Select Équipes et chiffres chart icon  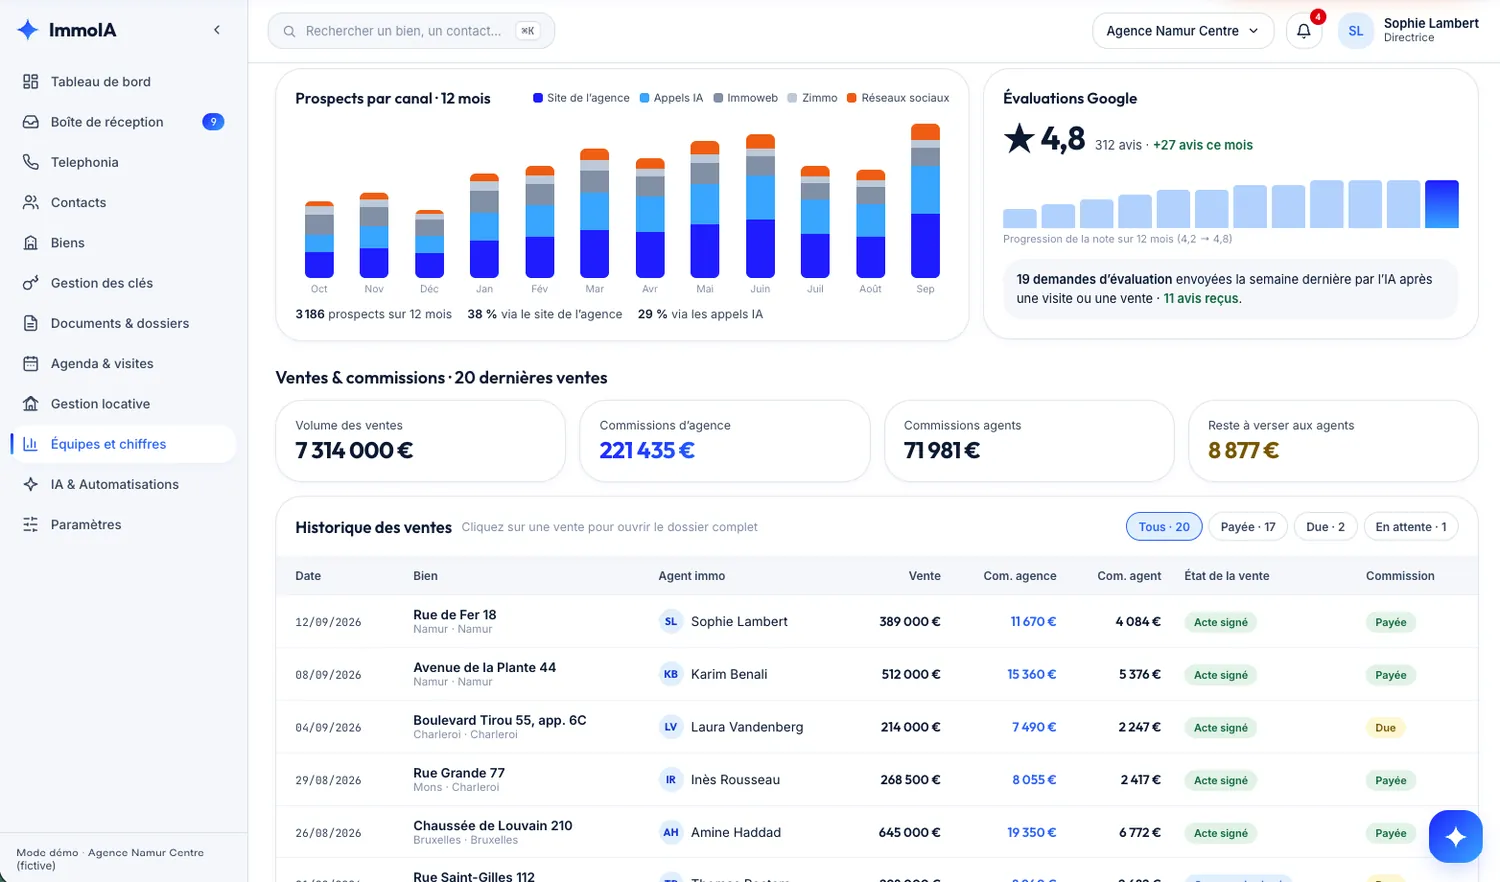click(x=31, y=444)
